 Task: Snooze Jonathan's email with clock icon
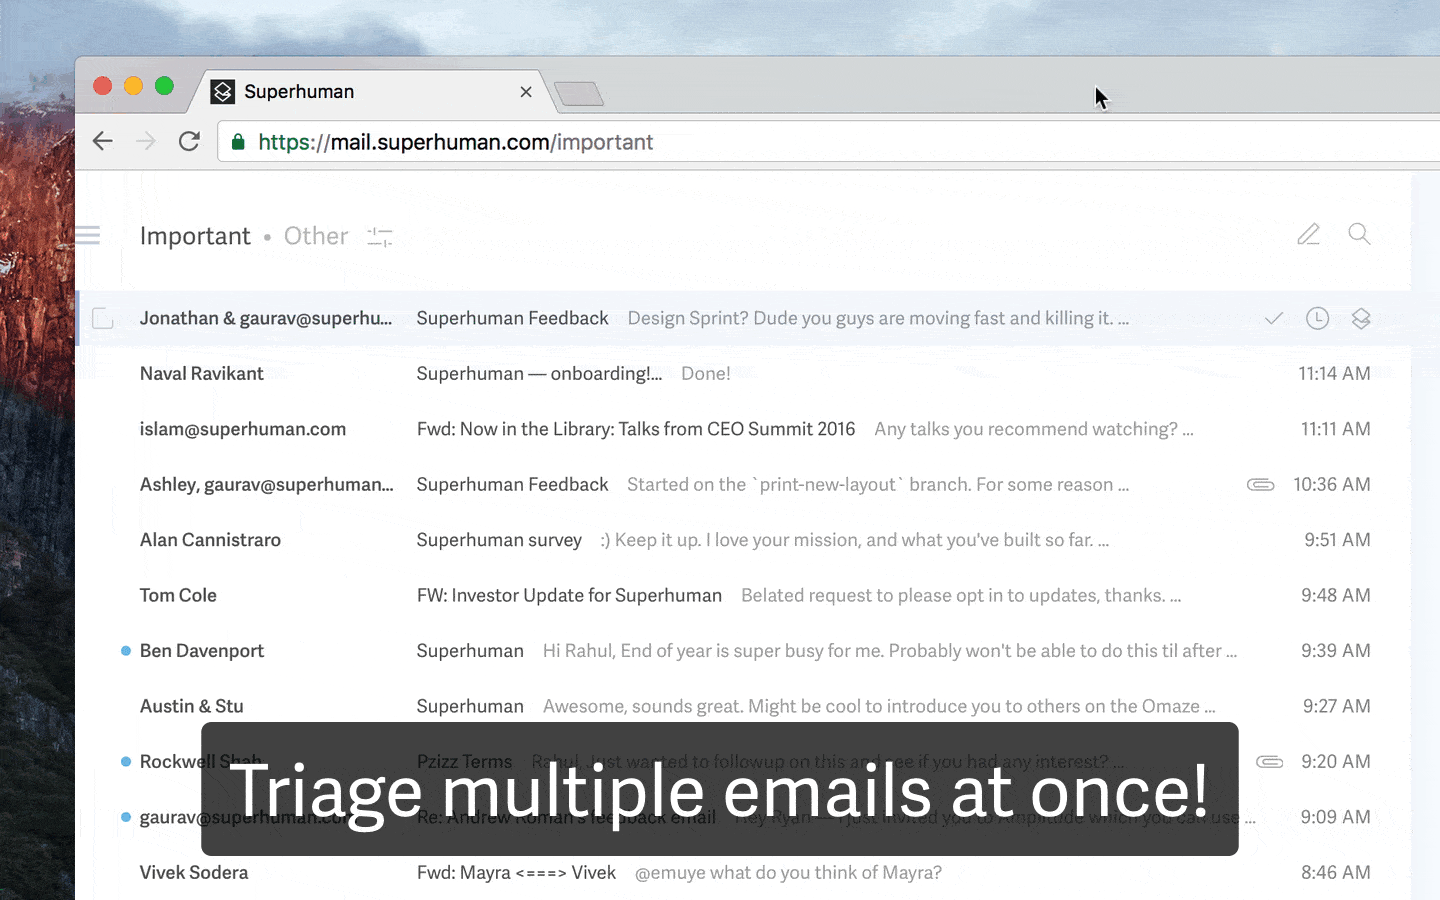point(1318,319)
